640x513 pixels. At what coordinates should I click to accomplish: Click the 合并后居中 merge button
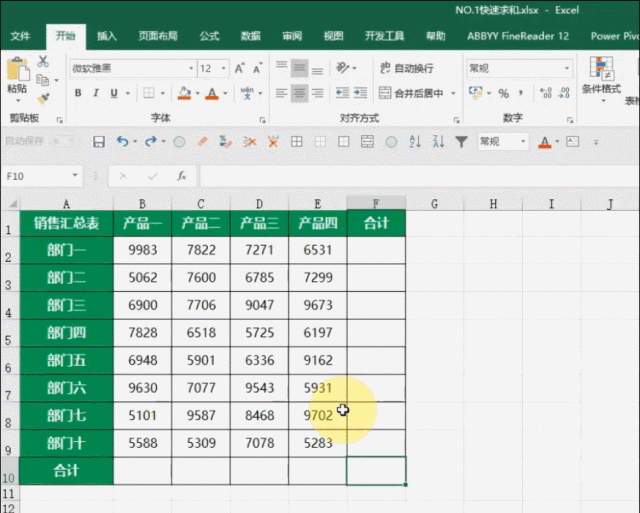tap(416, 93)
